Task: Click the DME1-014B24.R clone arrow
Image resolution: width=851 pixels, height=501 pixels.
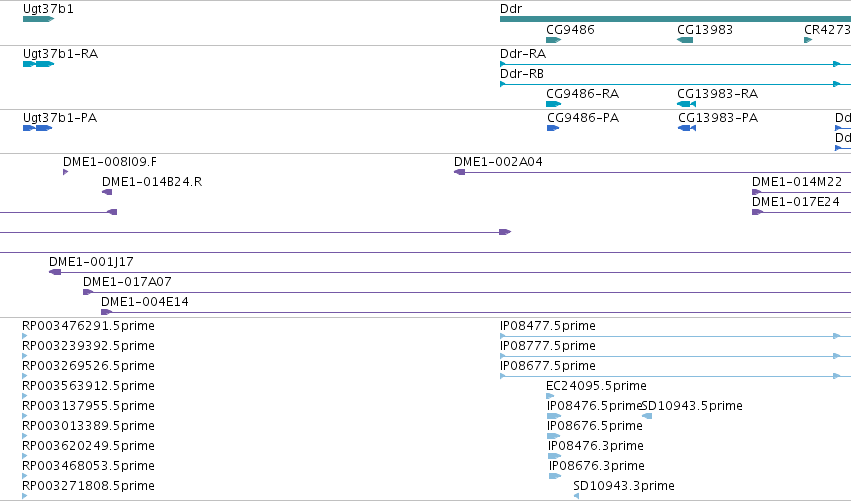Action: click(x=107, y=192)
